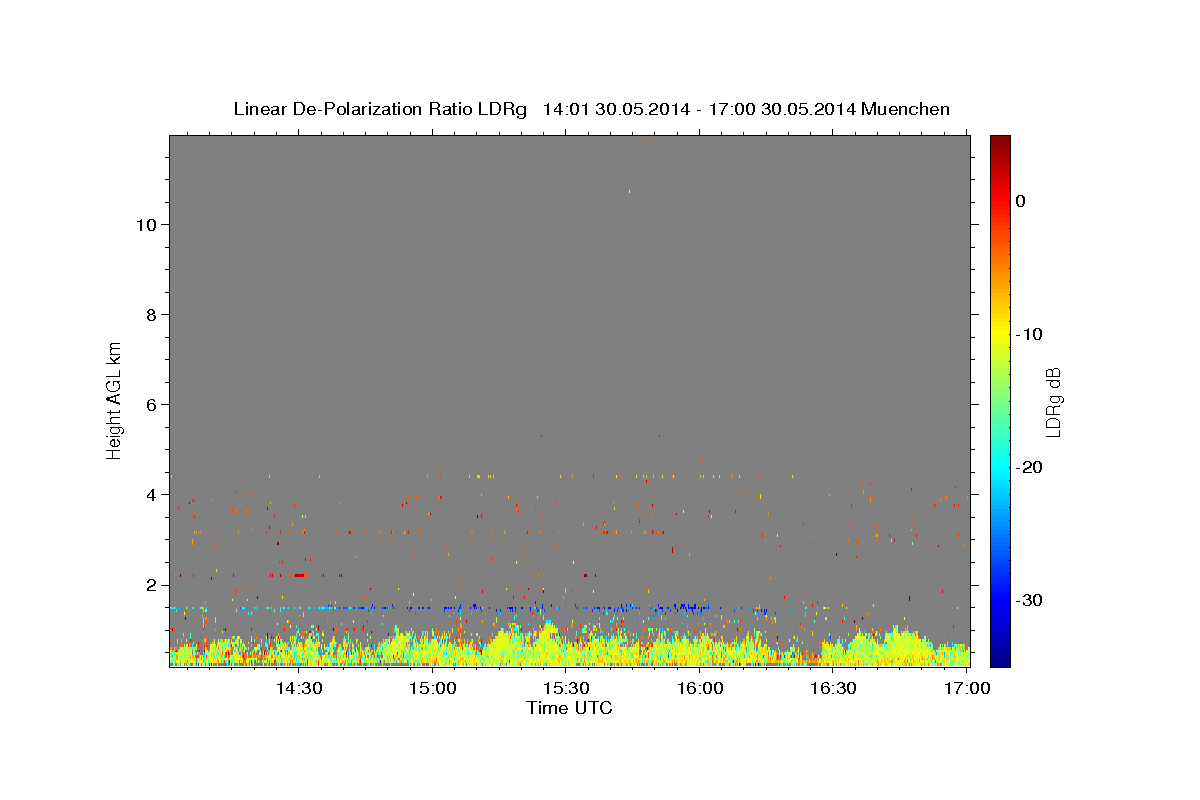
Task: Select the 16:00 time tick label
Action: 700,688
